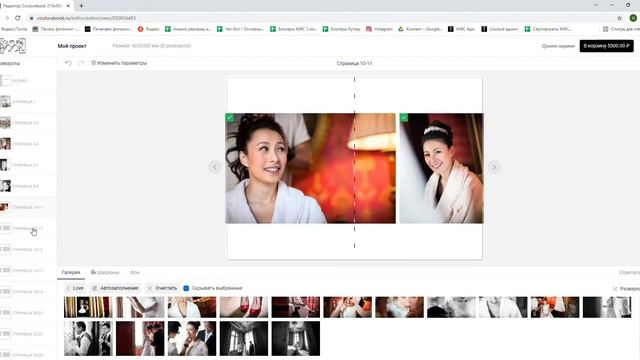This screenshot has height=360, width=640.
Task: Open the Instagram bookmark
Action: coord(379,29)
